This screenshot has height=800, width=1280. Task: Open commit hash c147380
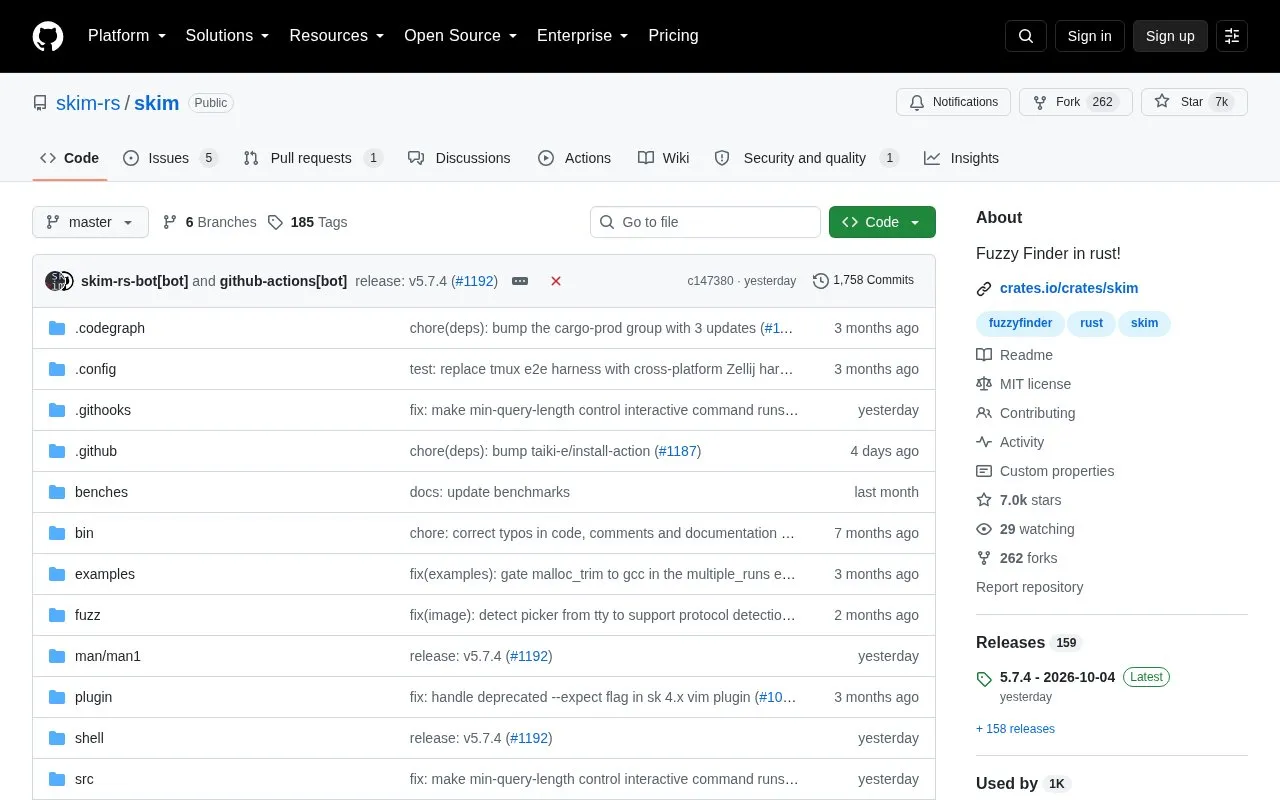(x=710, y=281)
